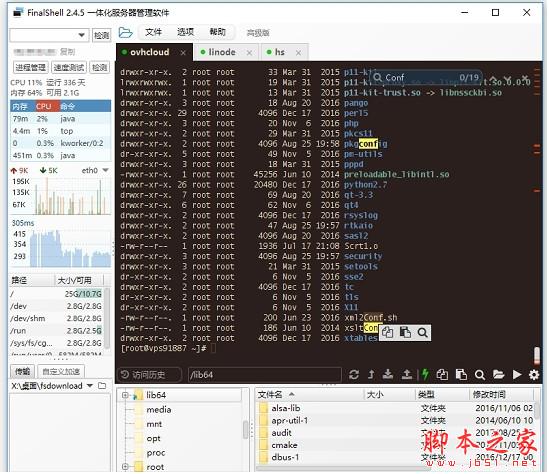Expand the lib64 tree node
Screen dimensions: 549x474
point(125,396)
